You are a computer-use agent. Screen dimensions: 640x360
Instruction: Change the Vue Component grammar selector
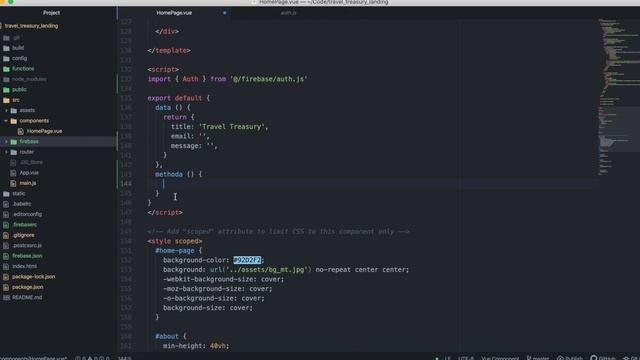[x=500, y=358]
